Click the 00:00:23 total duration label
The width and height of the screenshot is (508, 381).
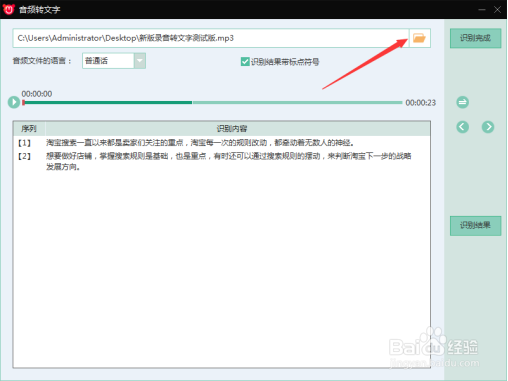click(x=420, y=103)
